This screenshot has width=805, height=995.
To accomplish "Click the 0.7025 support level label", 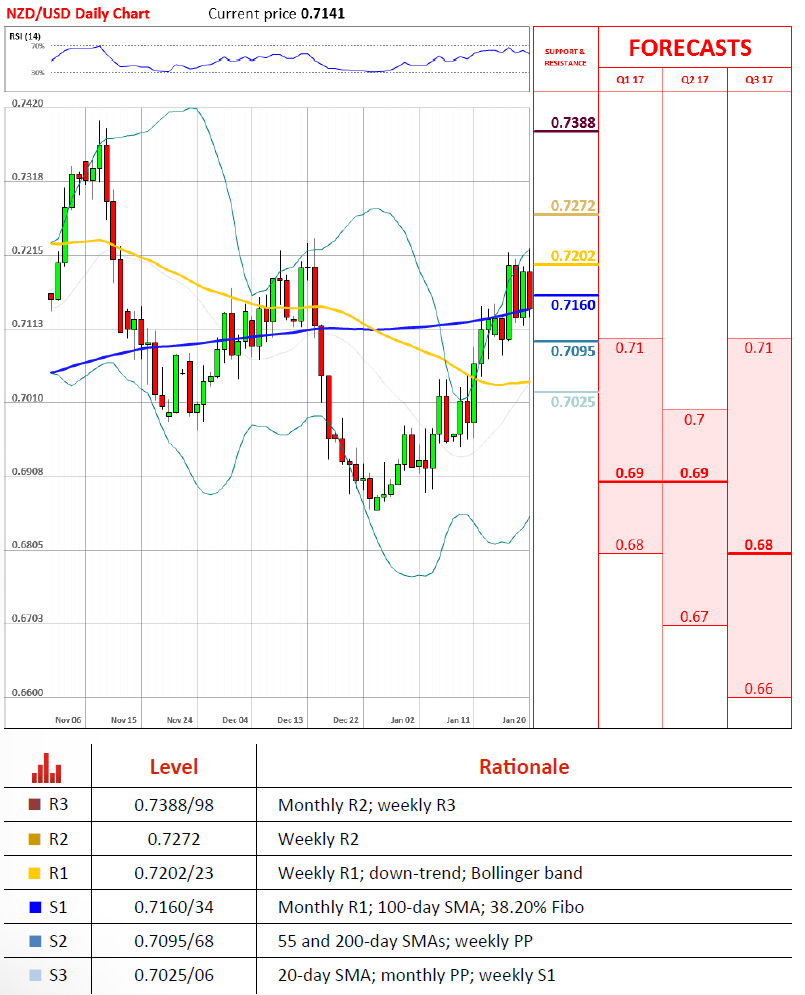I will (x=573, y=402).
